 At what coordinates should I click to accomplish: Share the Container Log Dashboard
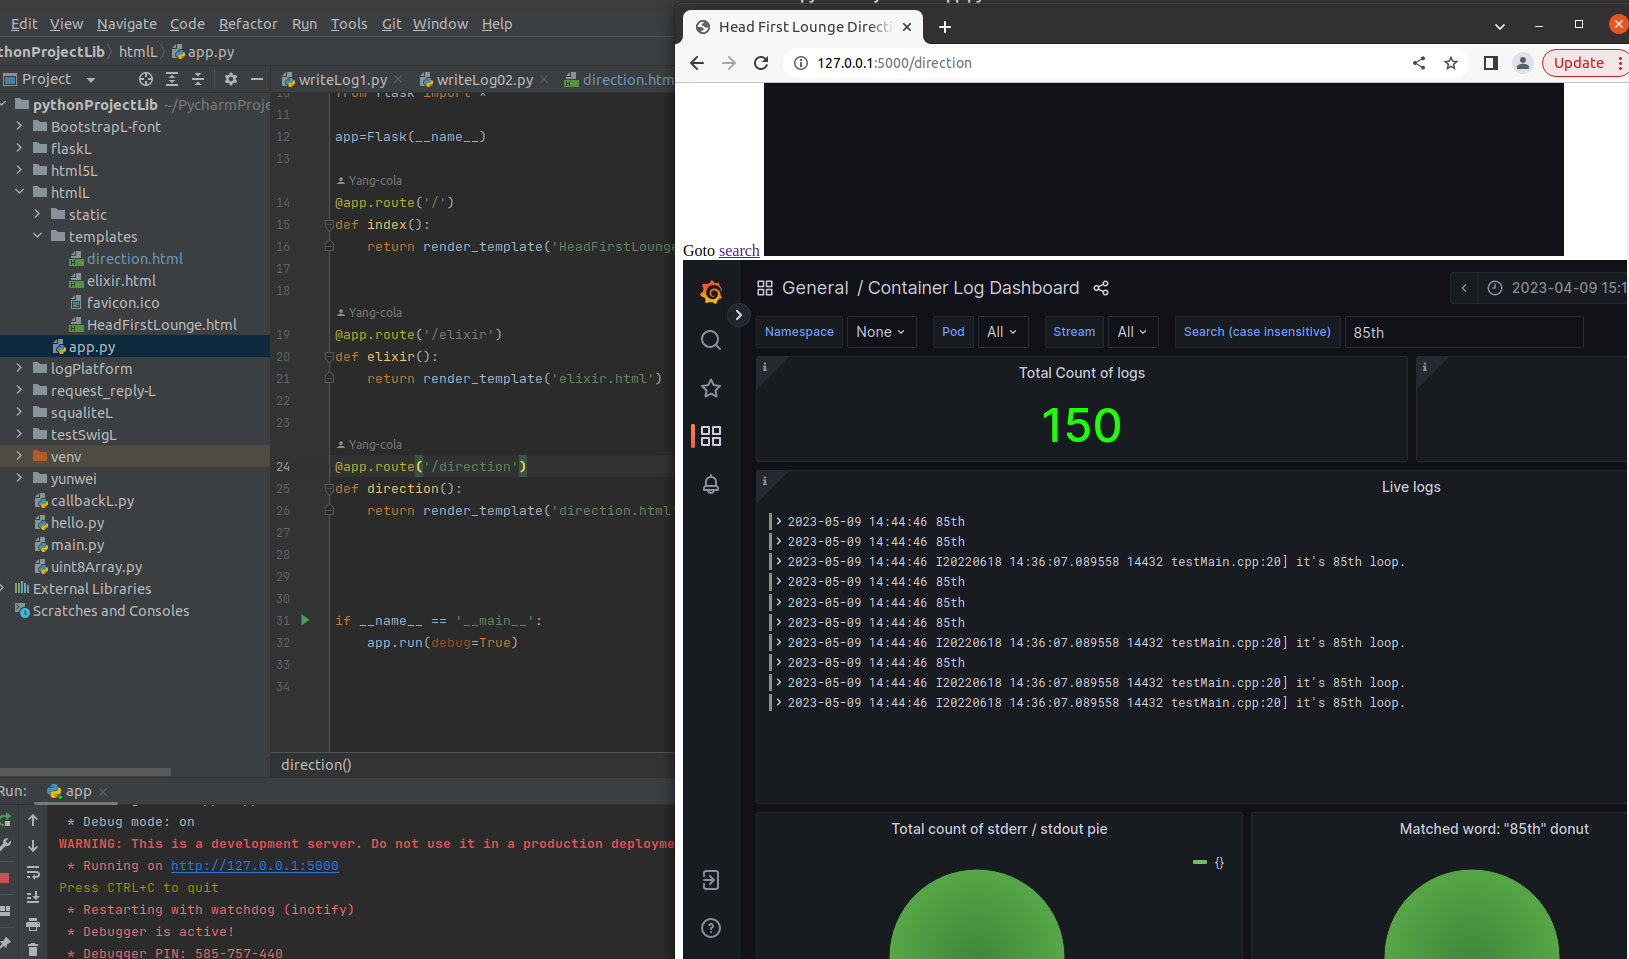click(x=1101, y=288)
